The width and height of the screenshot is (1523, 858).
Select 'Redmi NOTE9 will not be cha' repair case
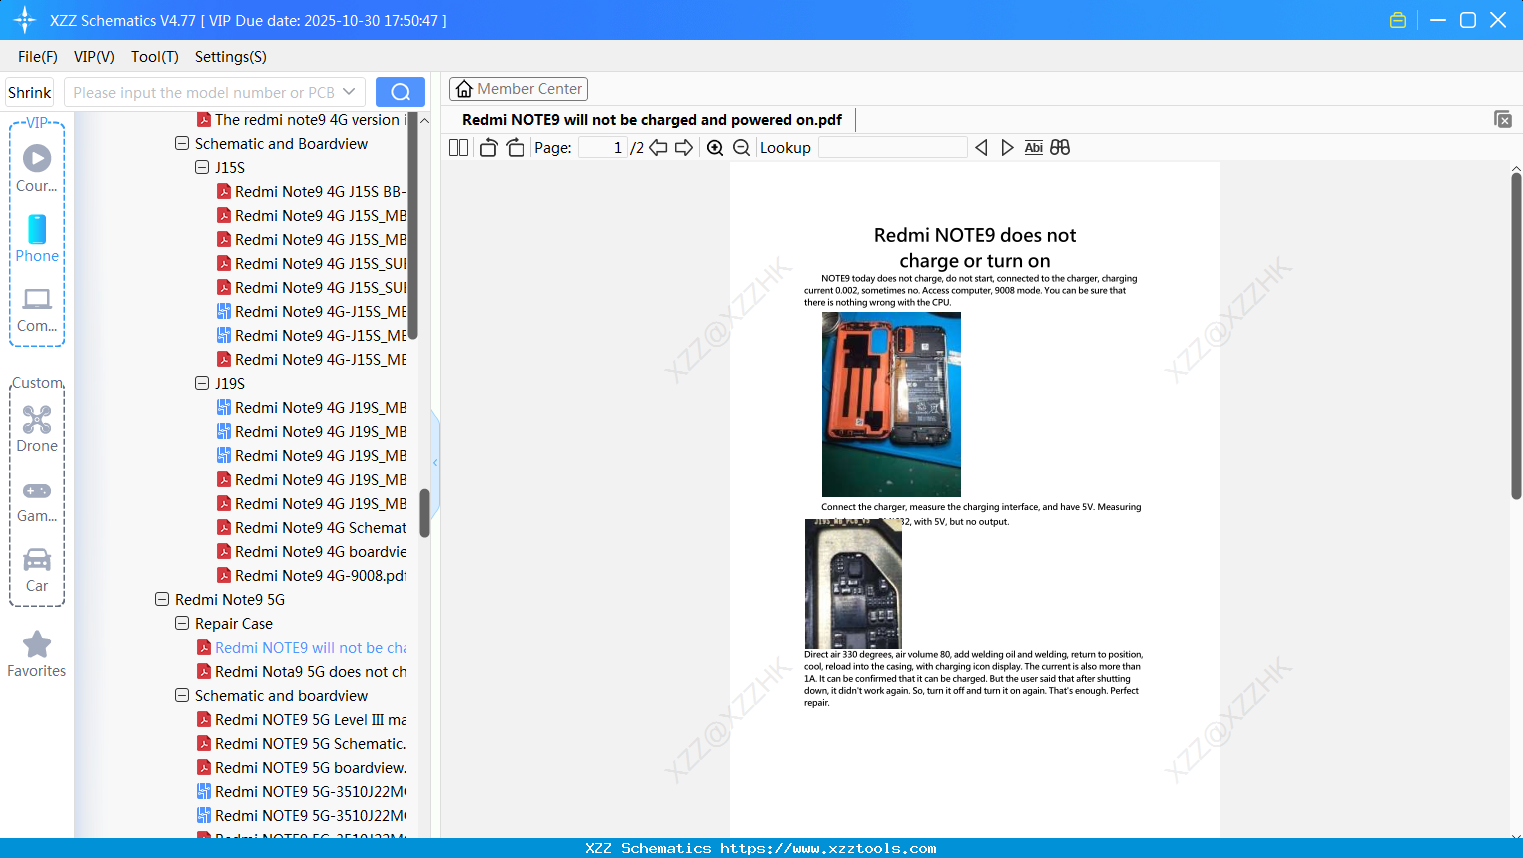pyautogui.click(x=301, y=648)
